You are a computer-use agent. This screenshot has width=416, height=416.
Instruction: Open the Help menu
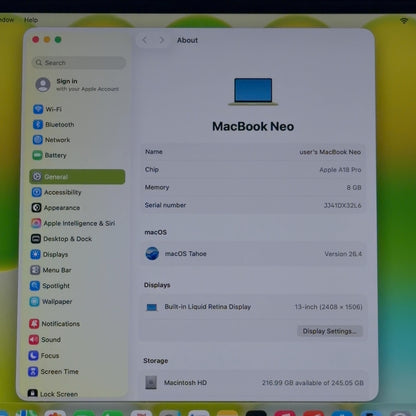pos(31,20)
